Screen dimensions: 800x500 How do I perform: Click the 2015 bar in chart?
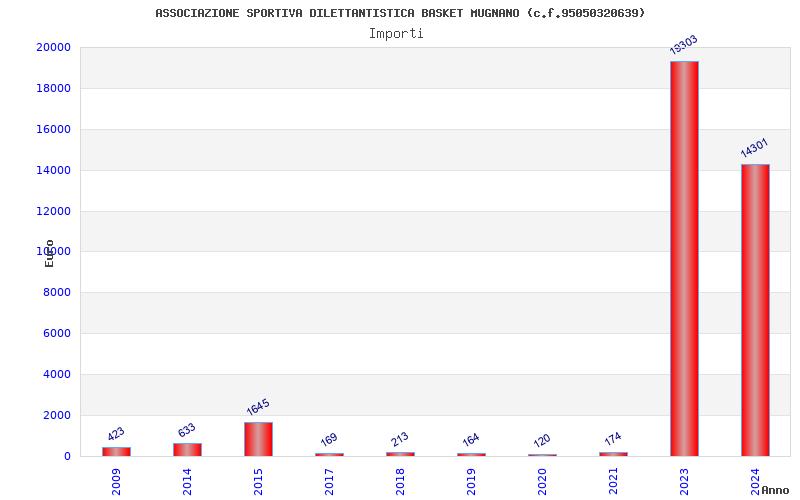[x=258, y=439]
